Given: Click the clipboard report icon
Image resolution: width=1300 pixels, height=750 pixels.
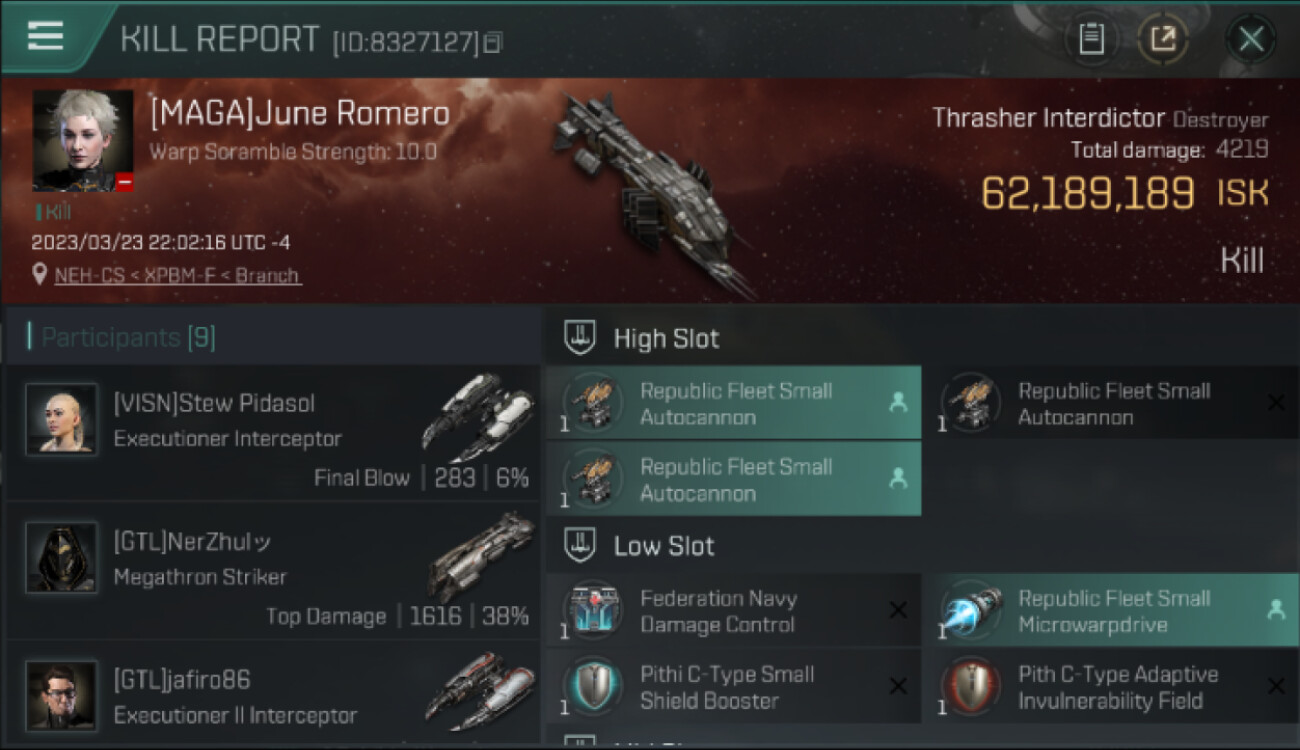Looking at the screenshot, I should point(1091,40).
